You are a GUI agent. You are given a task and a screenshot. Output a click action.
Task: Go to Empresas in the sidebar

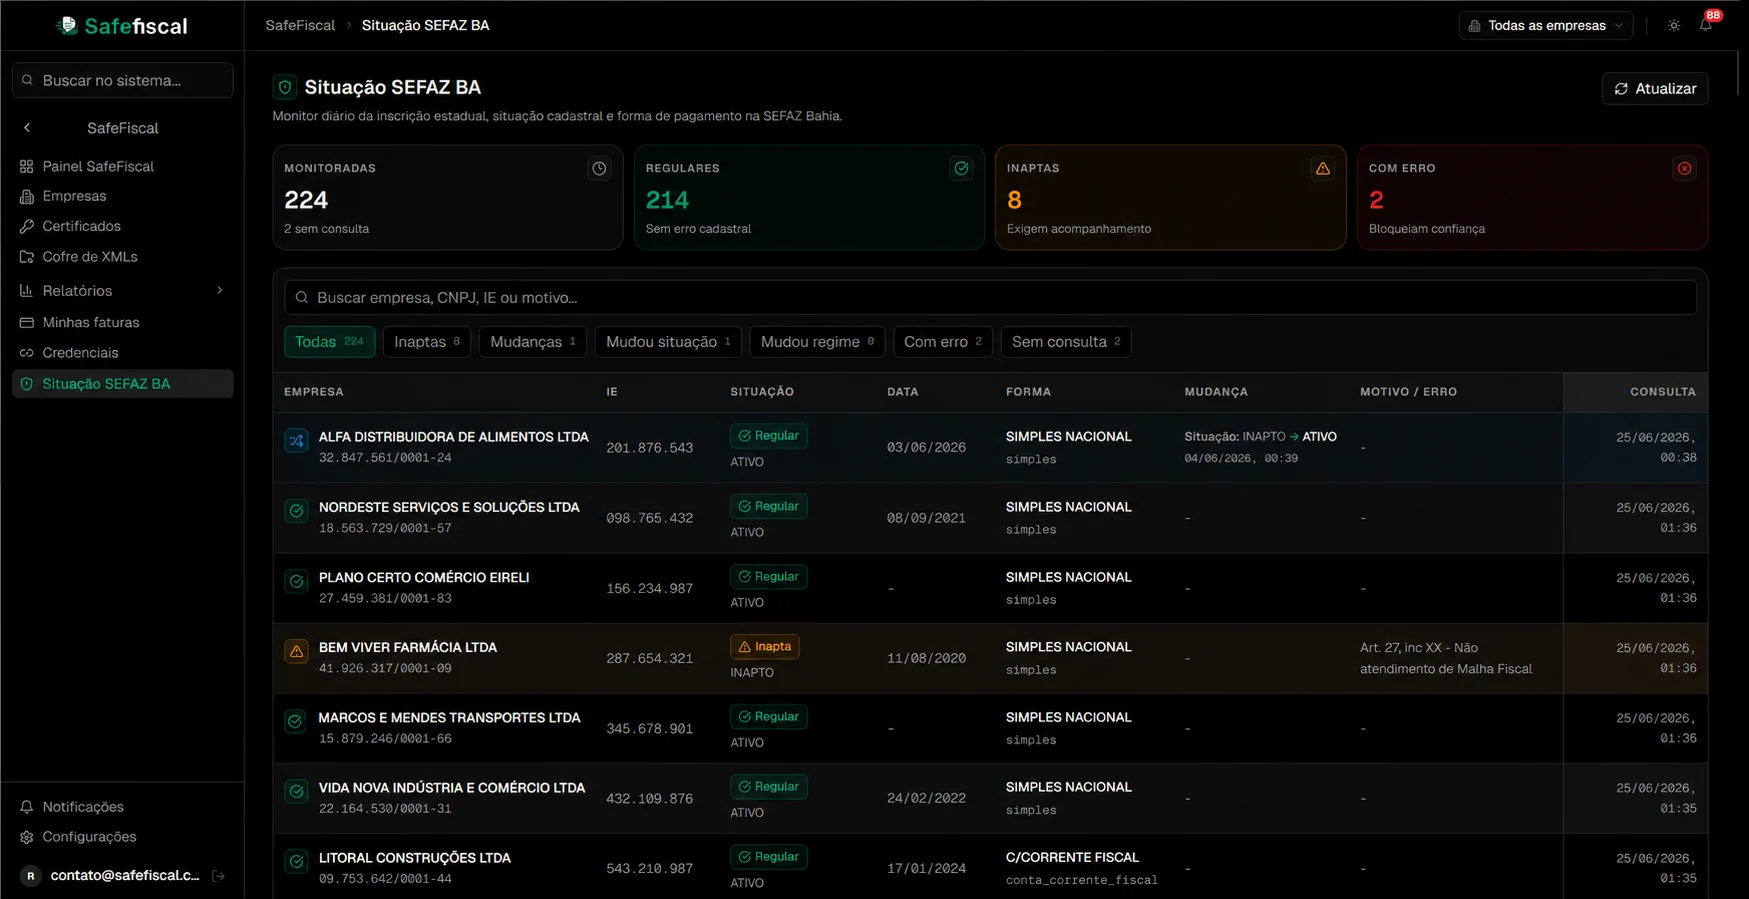(x=122, y=196)
